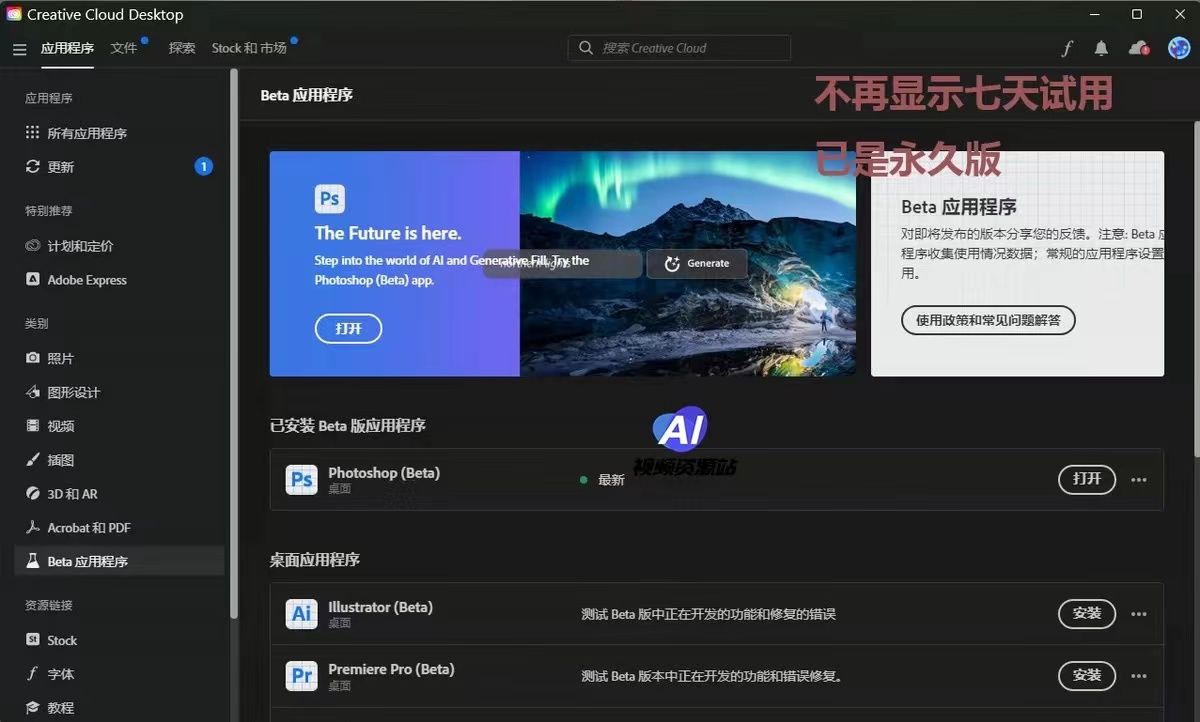Open more options for Photoshop (Beta)
The image size is (1200, 722).
tap(1139, 480)
